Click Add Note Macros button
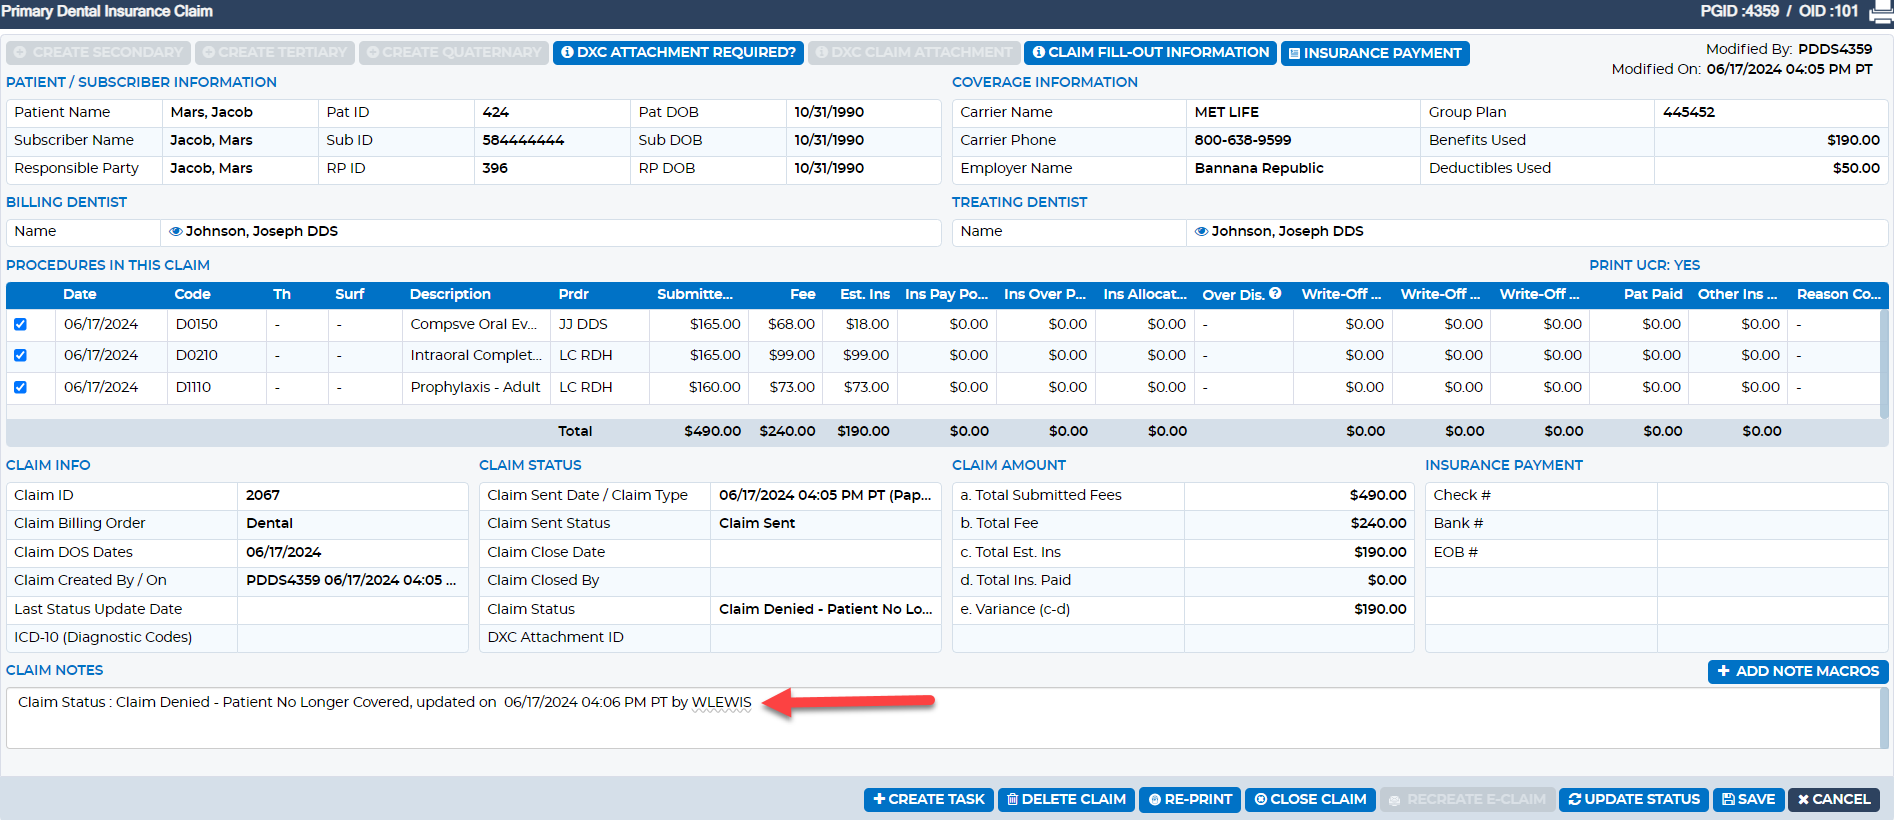The width and height of the screenshot is (1894, 820). point(1798,671)
